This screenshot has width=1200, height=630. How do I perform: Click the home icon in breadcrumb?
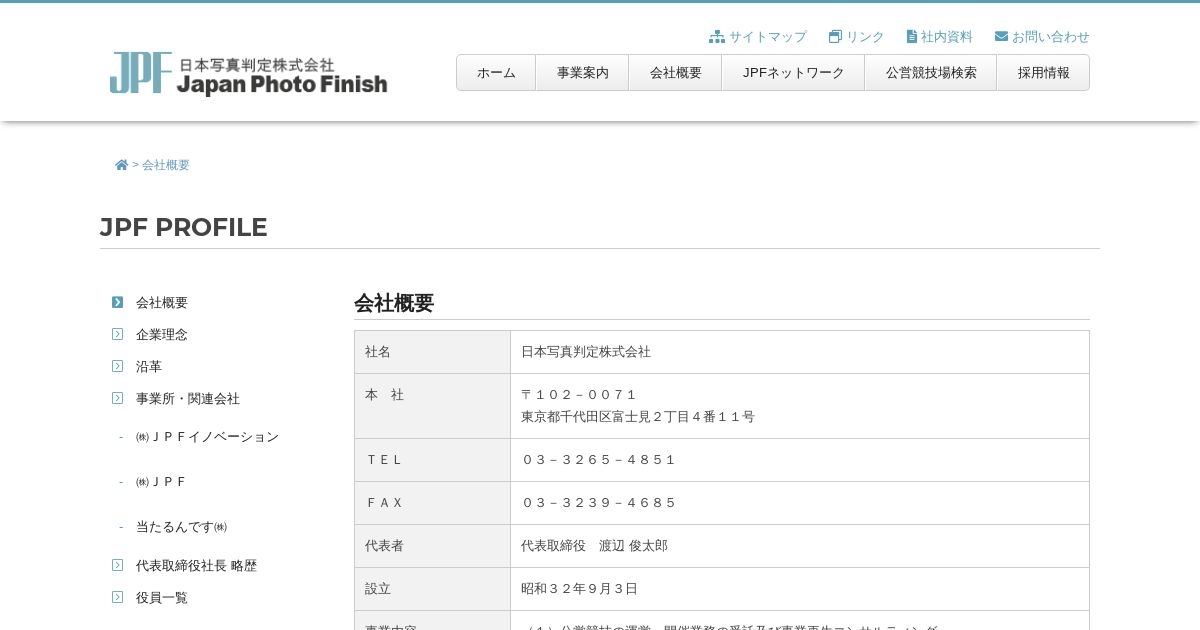[122, 165]
